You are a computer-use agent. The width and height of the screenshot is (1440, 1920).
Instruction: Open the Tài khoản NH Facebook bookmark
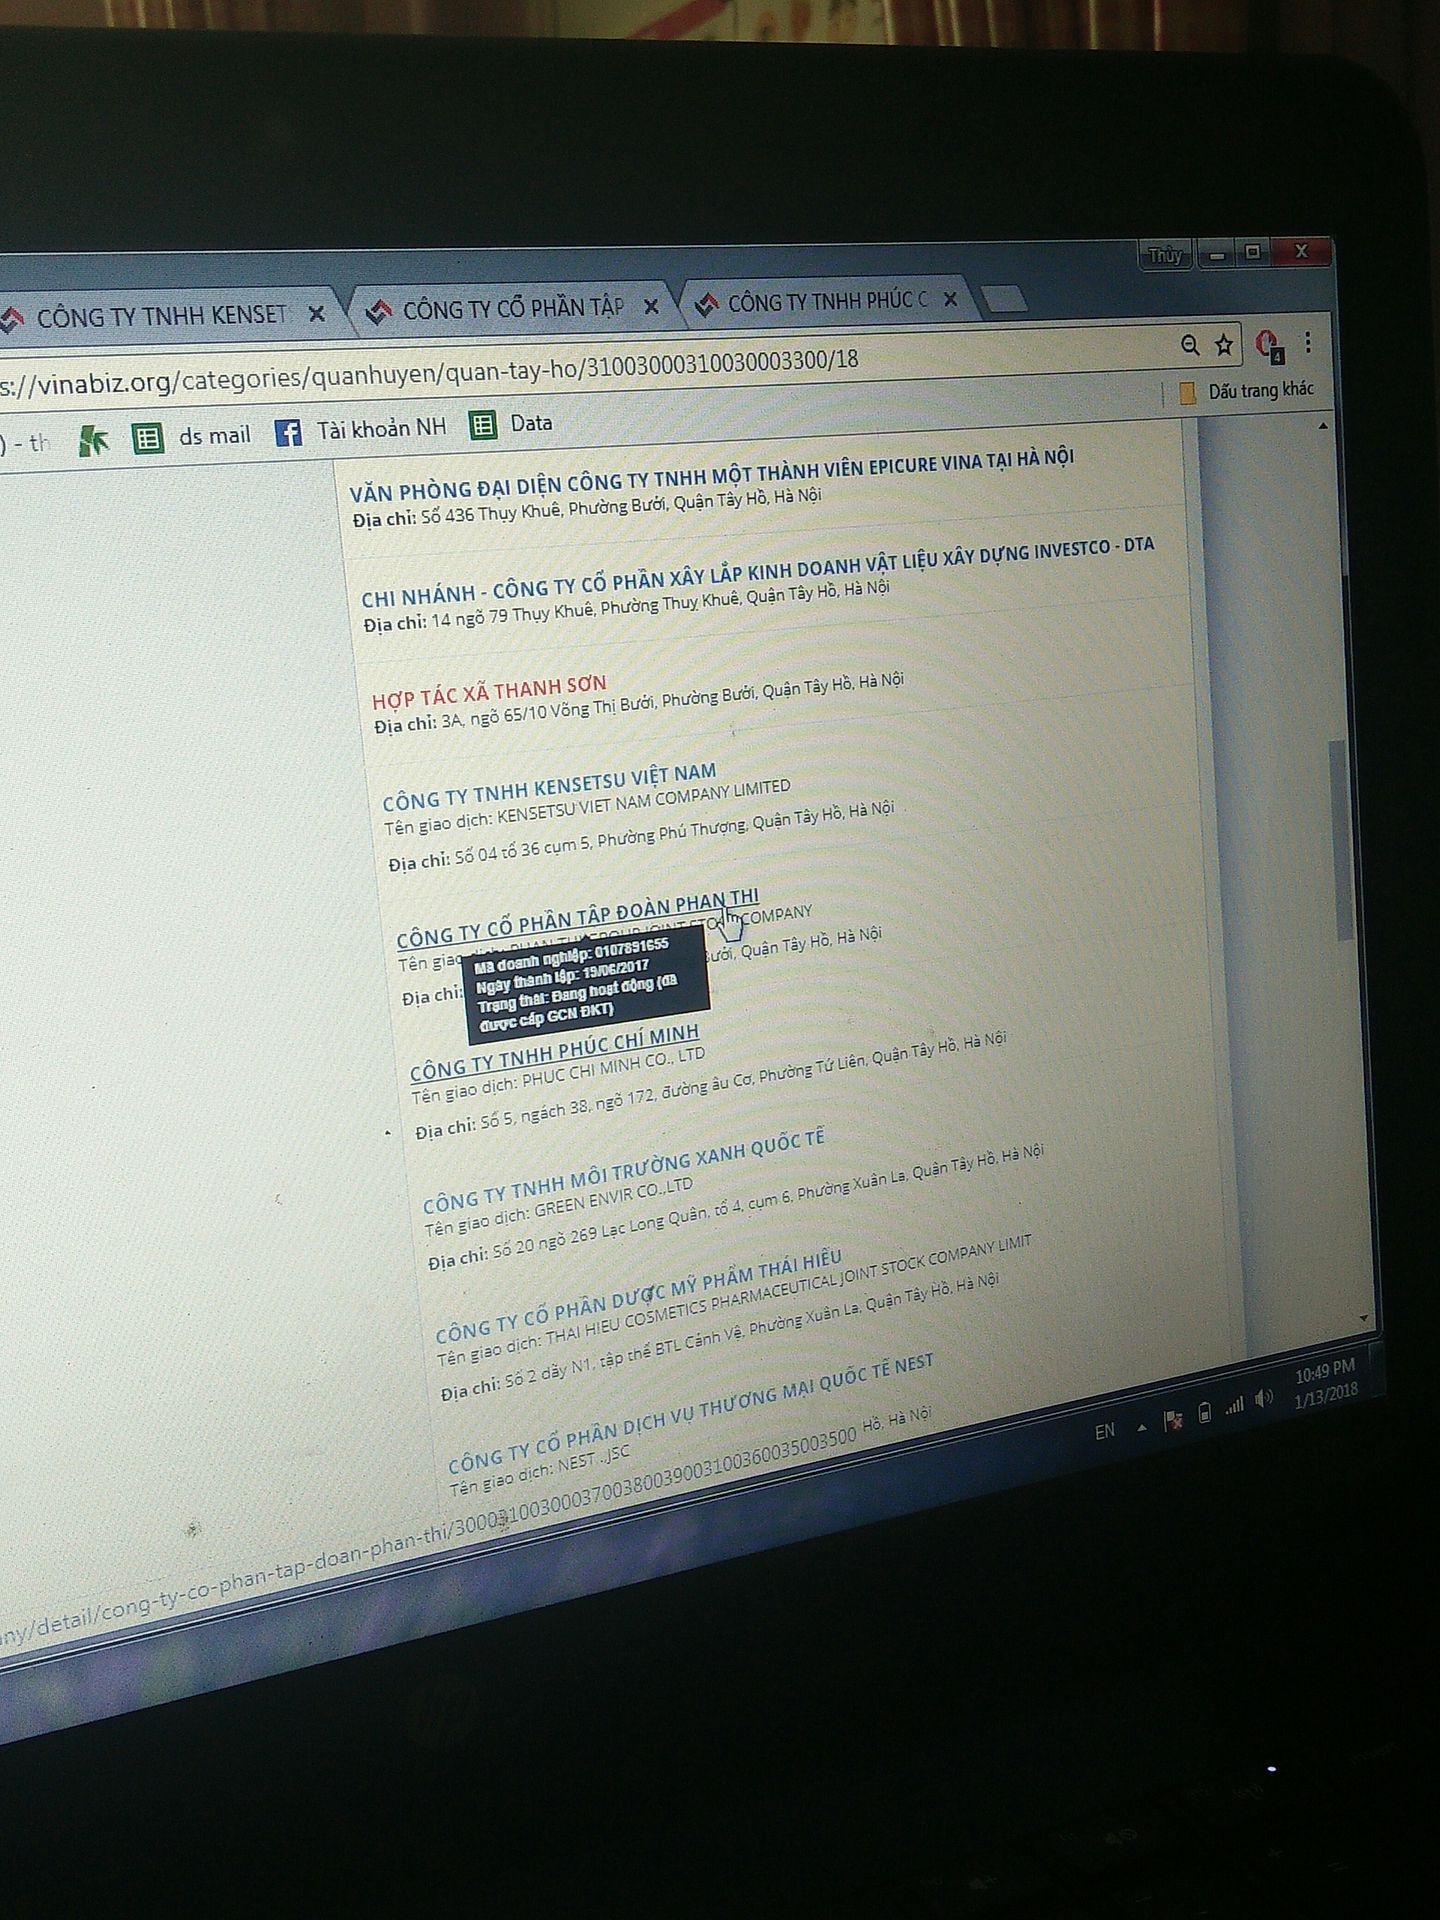click(361, 430)
